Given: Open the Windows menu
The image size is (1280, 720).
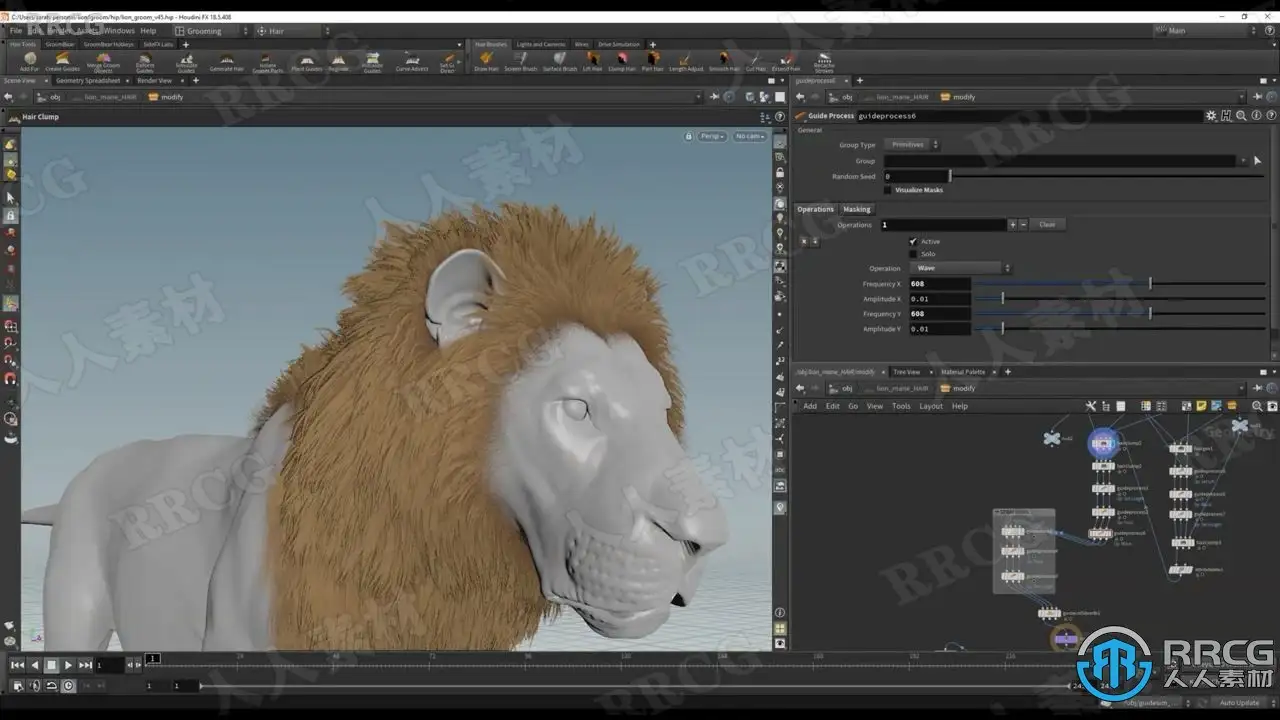Looking at the screenshot, I should (x=118, y=31).
